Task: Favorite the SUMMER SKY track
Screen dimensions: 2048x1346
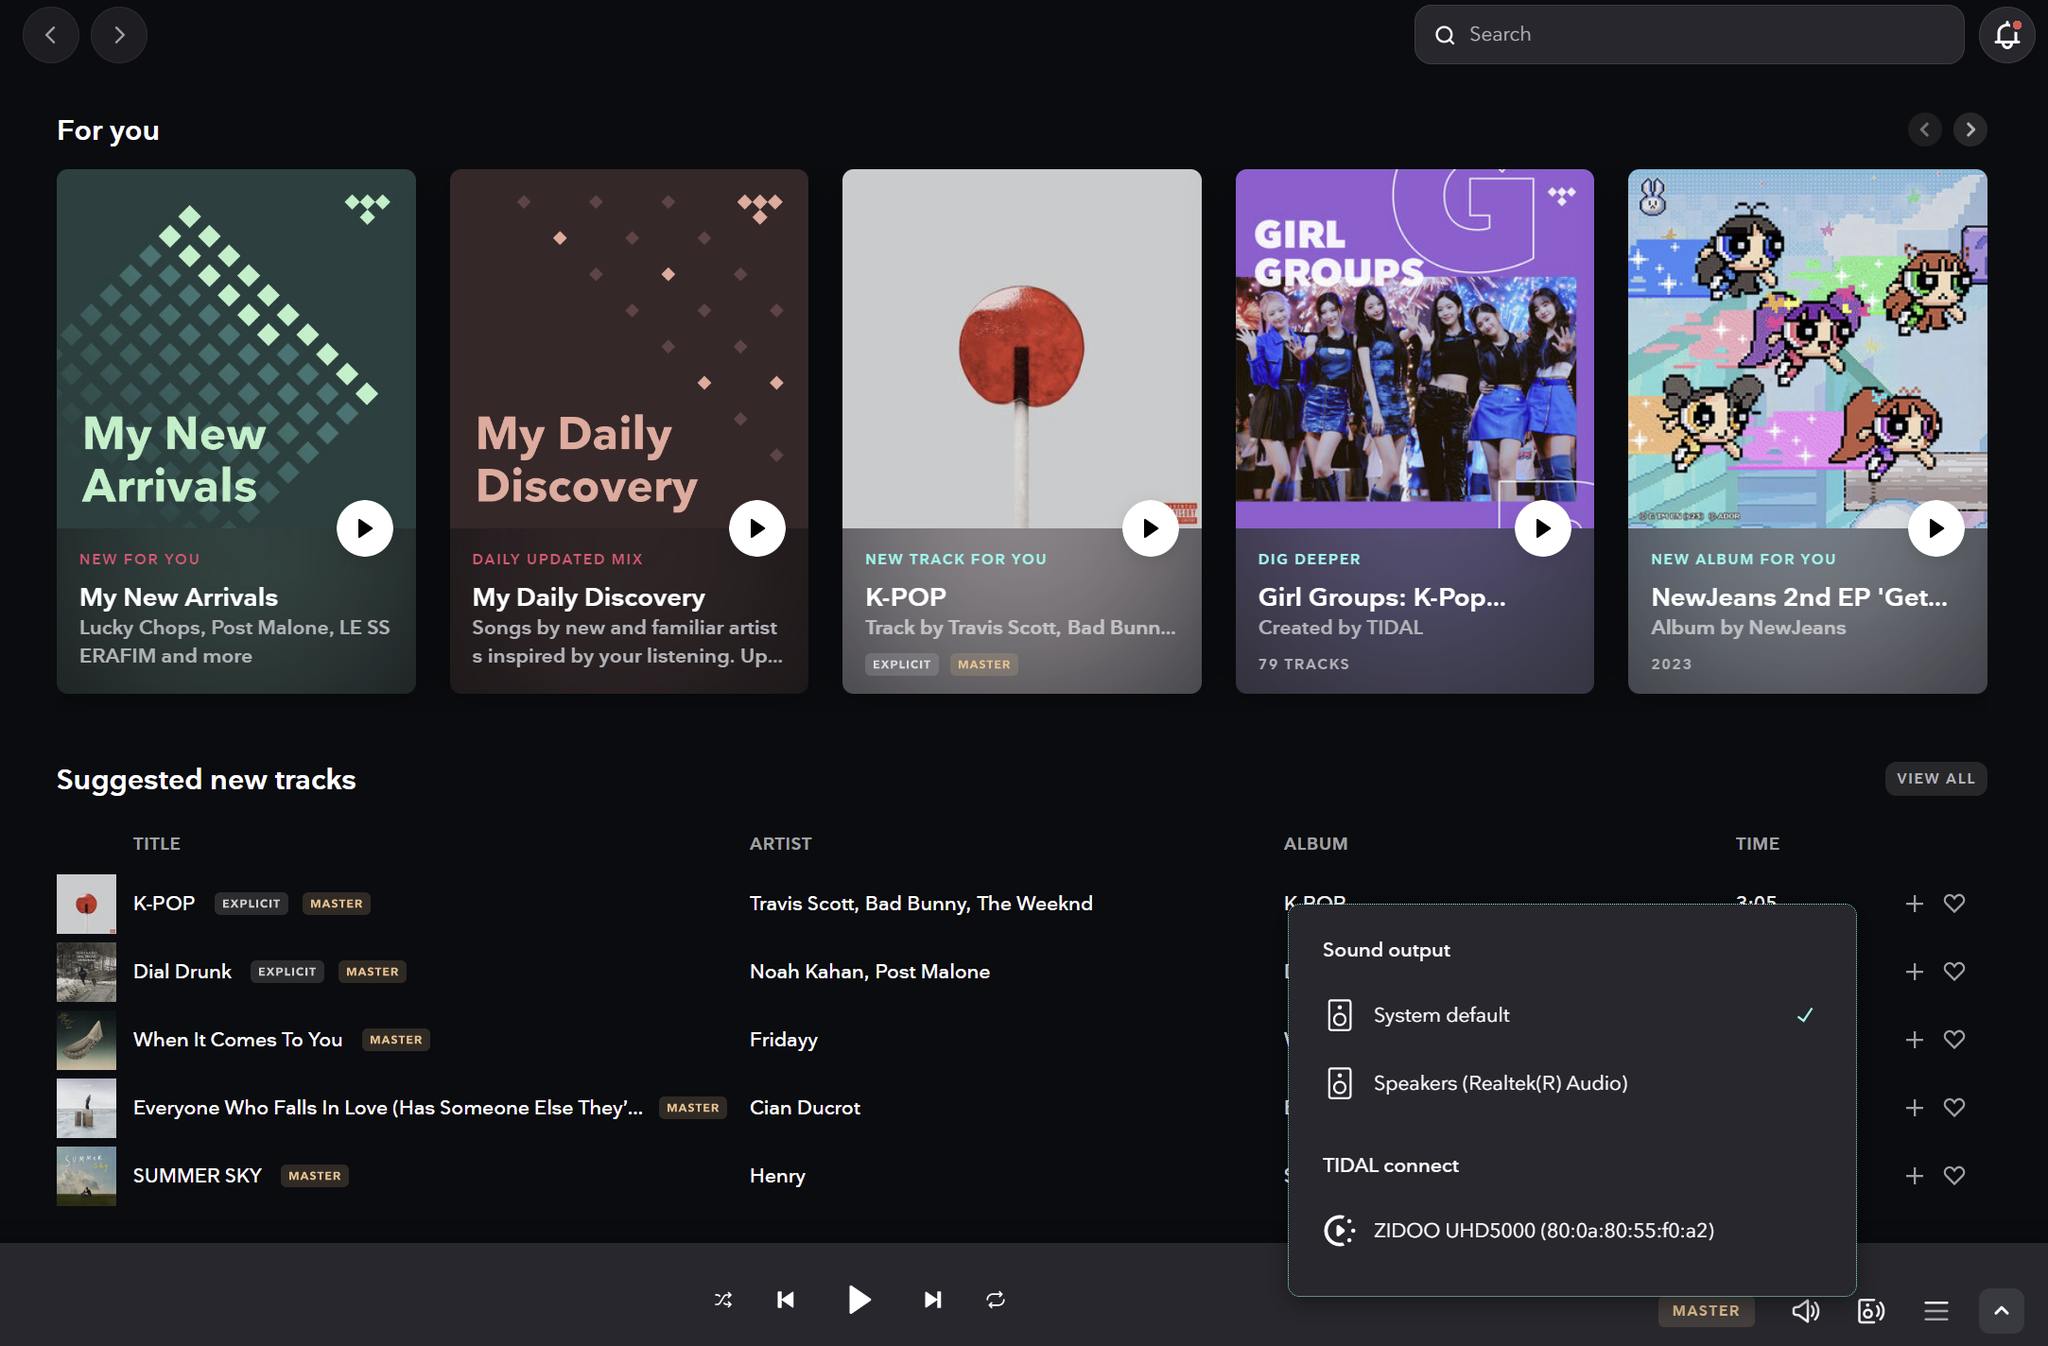Action: 1954,1175
